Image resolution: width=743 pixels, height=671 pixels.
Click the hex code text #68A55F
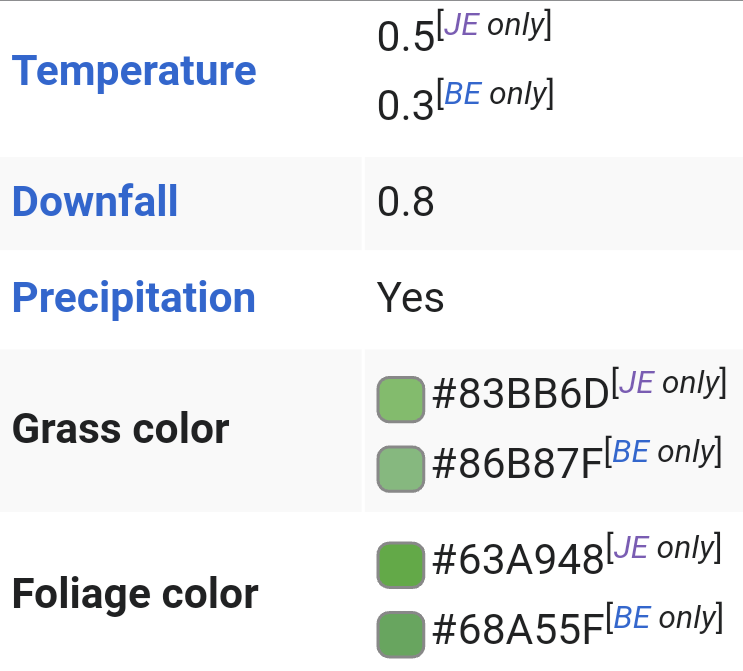tap(519, 632)
